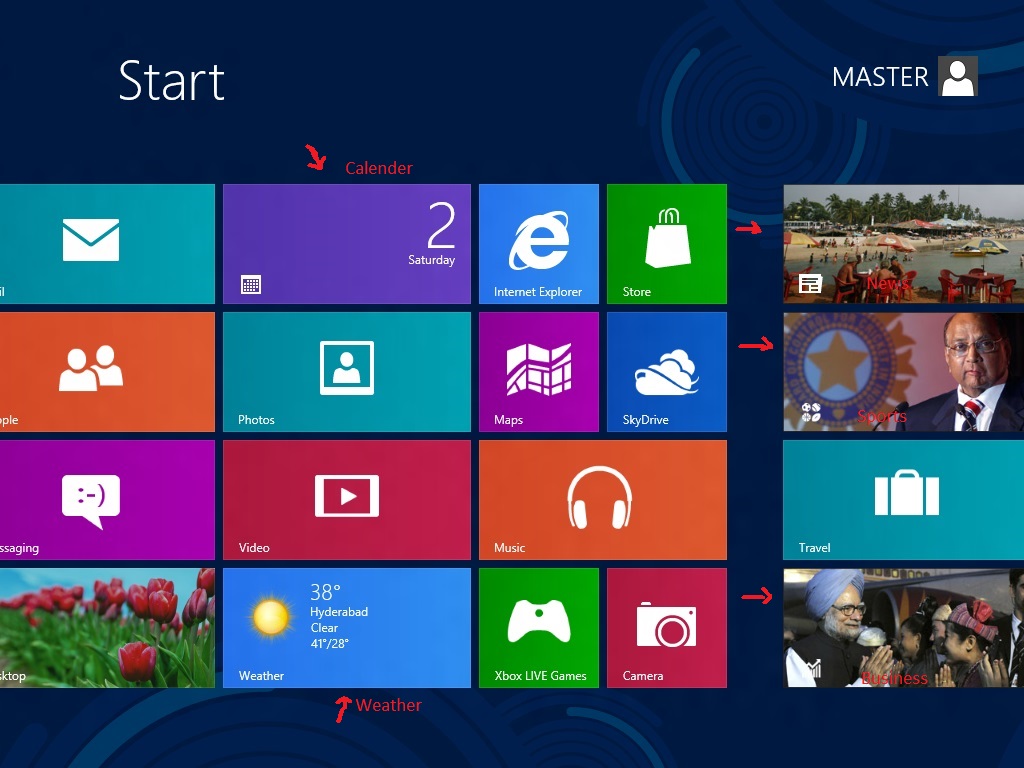Open the Music headphones tile
This screenshot has width=1024, height=768.
coord(603,500)
